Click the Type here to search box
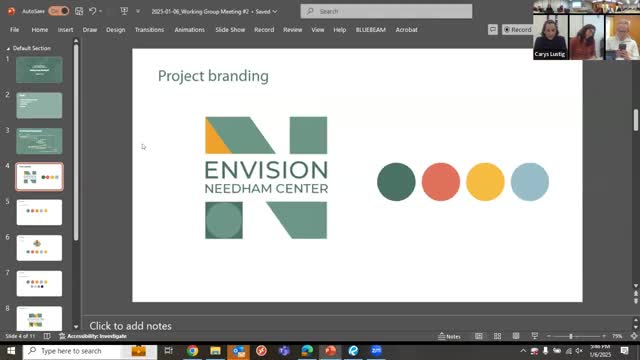 [x=90, y=351]
